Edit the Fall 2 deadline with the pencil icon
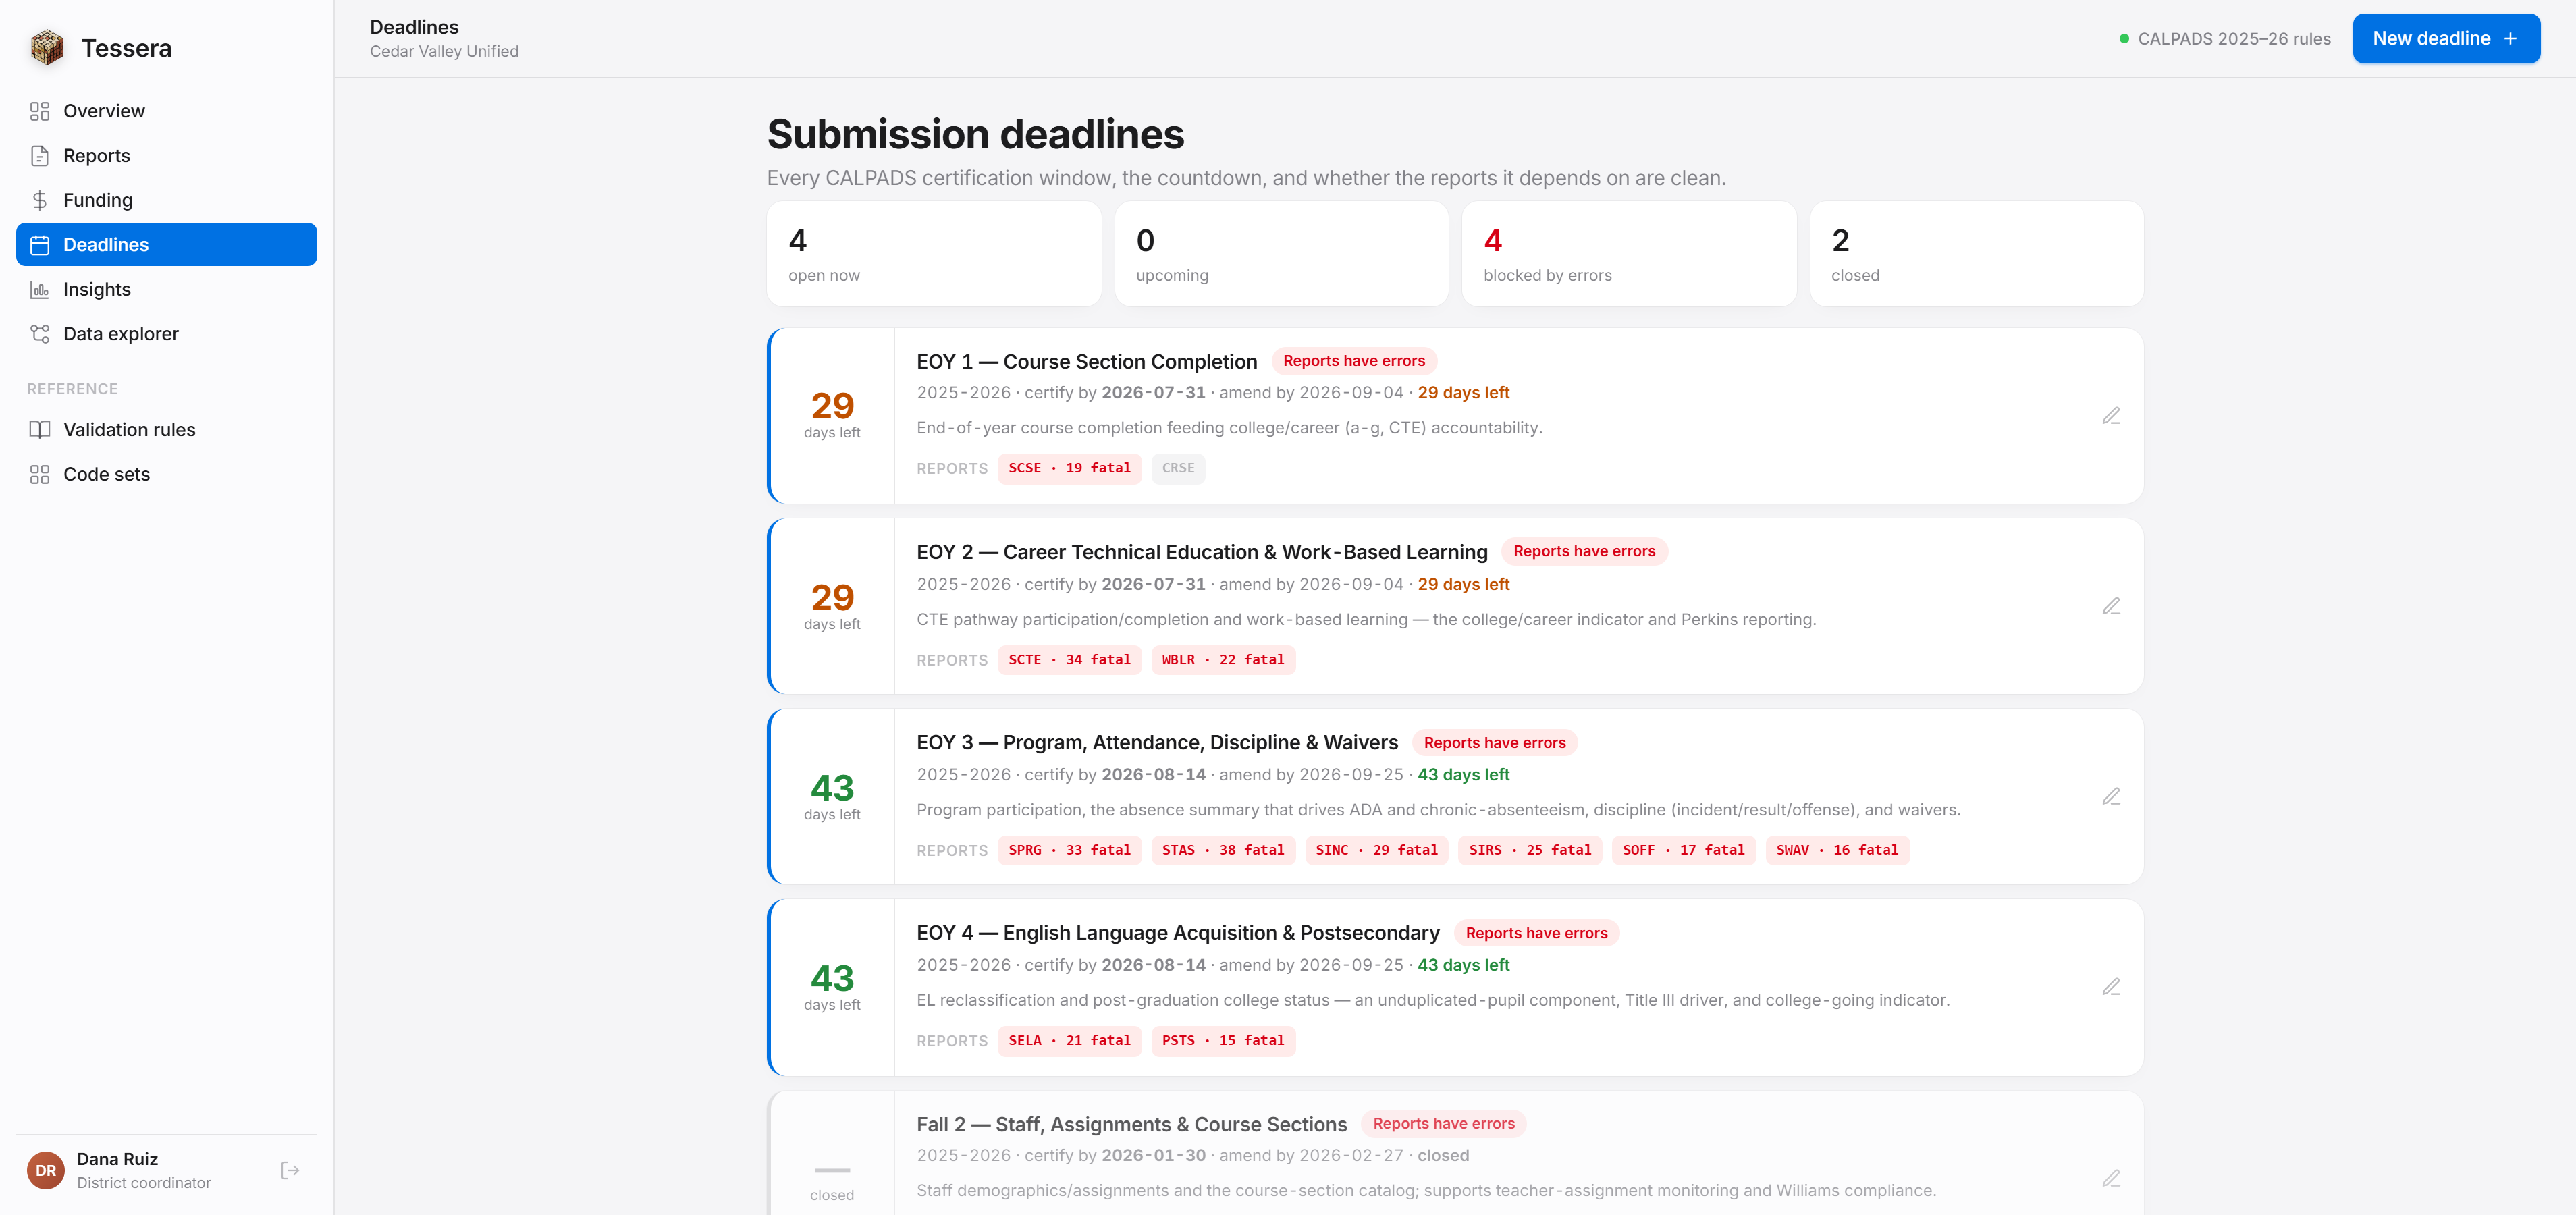 (x=2111, y=1178)
